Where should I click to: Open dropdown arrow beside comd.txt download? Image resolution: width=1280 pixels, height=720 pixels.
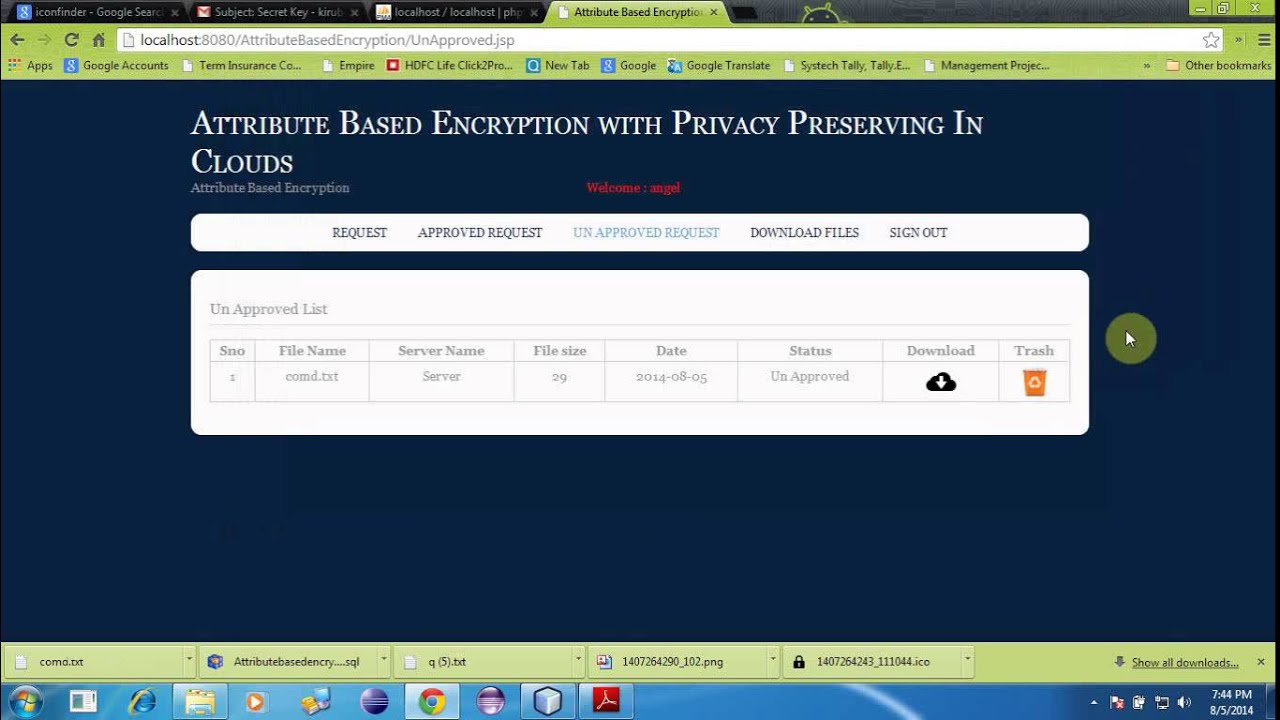pyautogui.click(x=189, y=661)
